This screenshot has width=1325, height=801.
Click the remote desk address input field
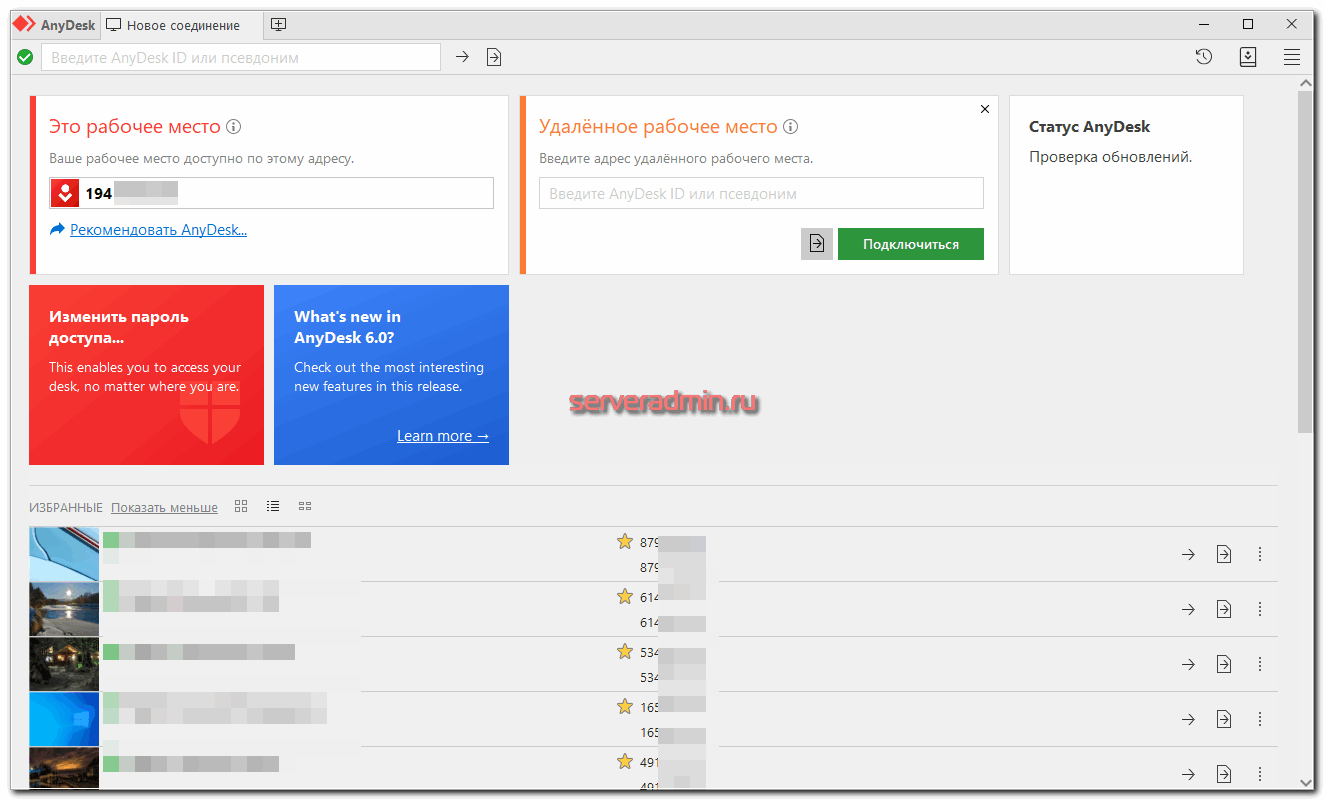pos(761,193)
